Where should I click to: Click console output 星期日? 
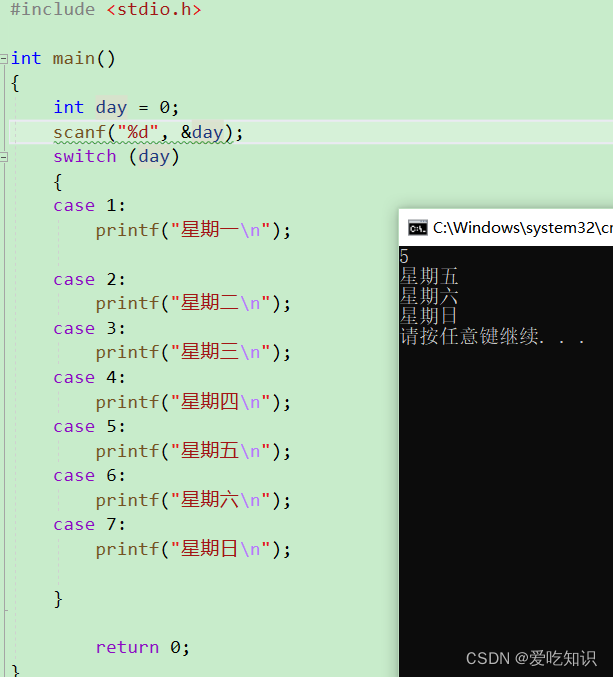429,316
